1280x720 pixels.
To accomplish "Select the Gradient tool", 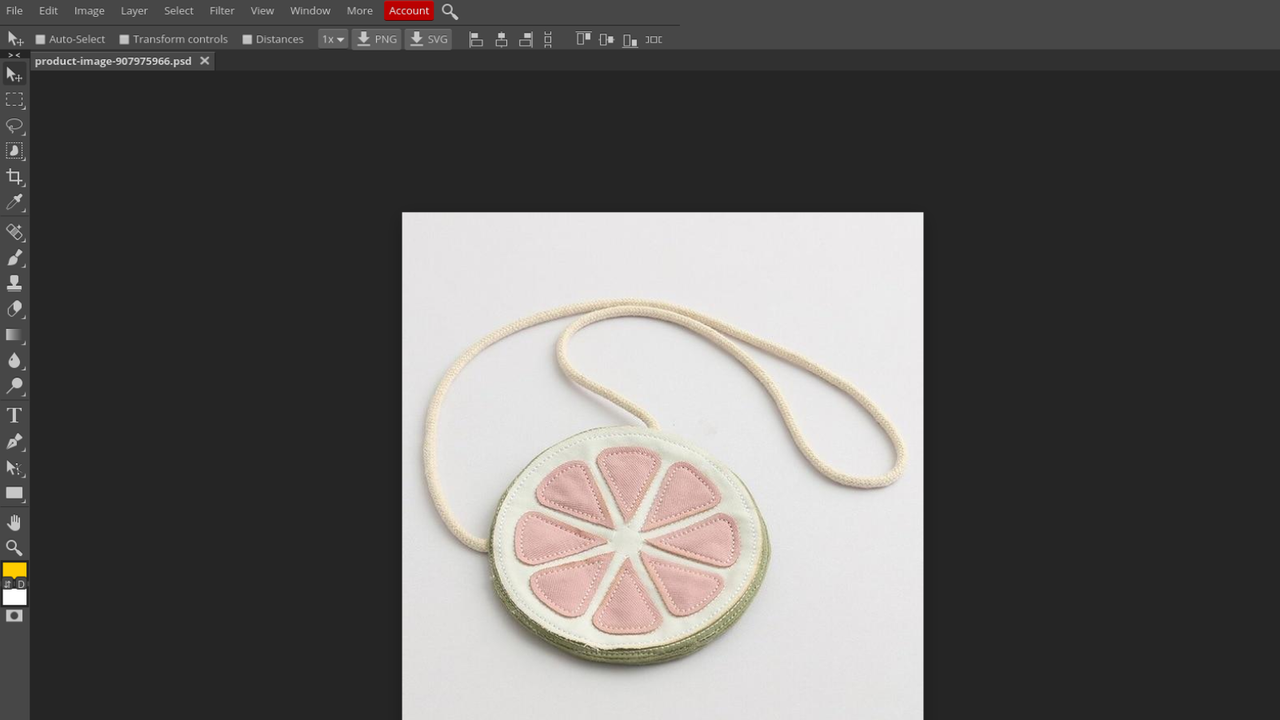I will tap(14, 335).
